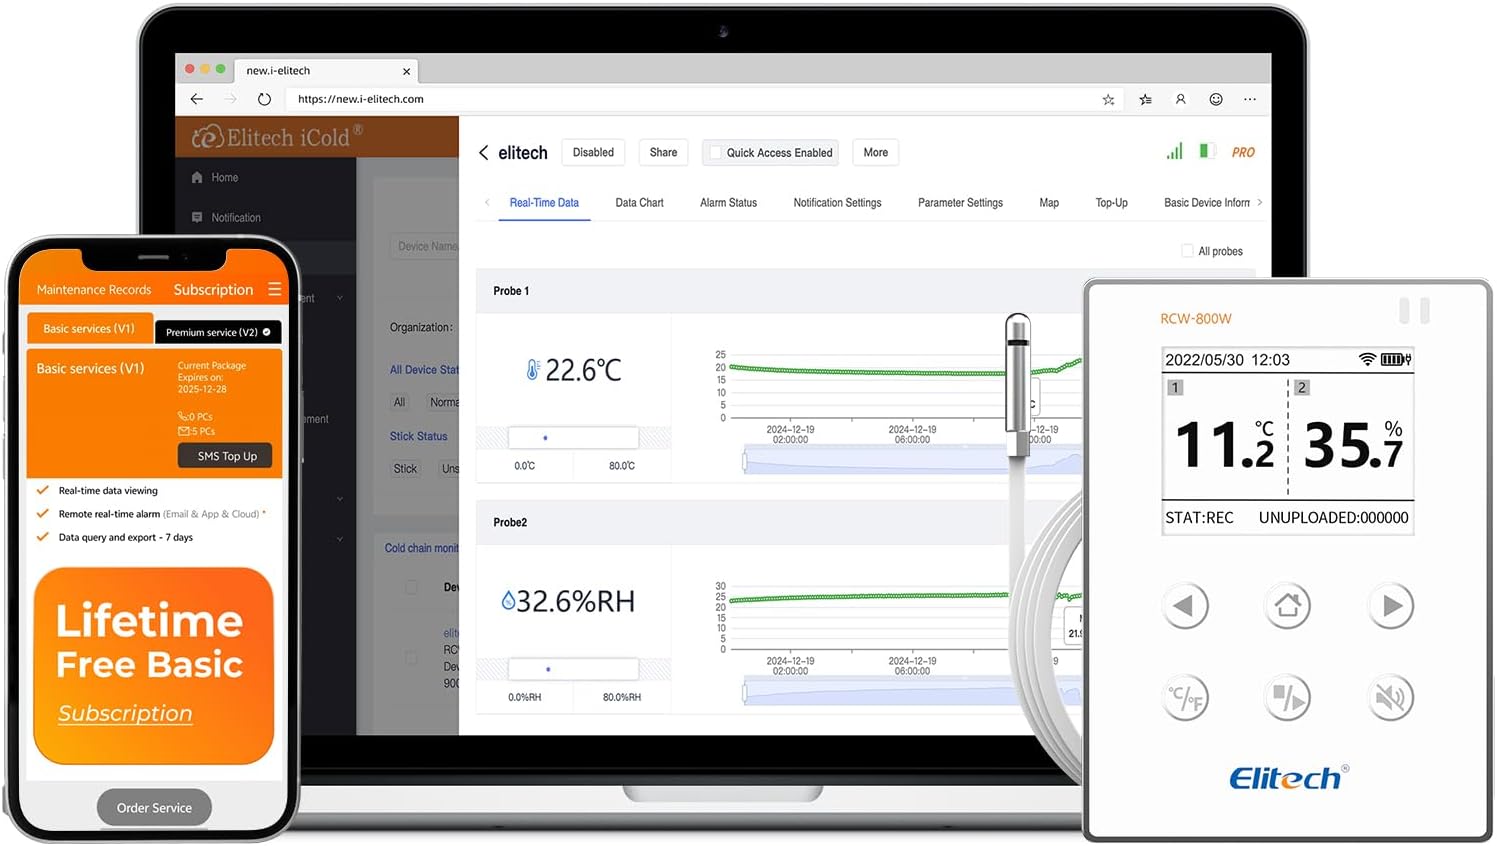Viewport: 1497px width, 846px height.
Task: Select the Basic services (V1) tab on phone
Action: 89,328
